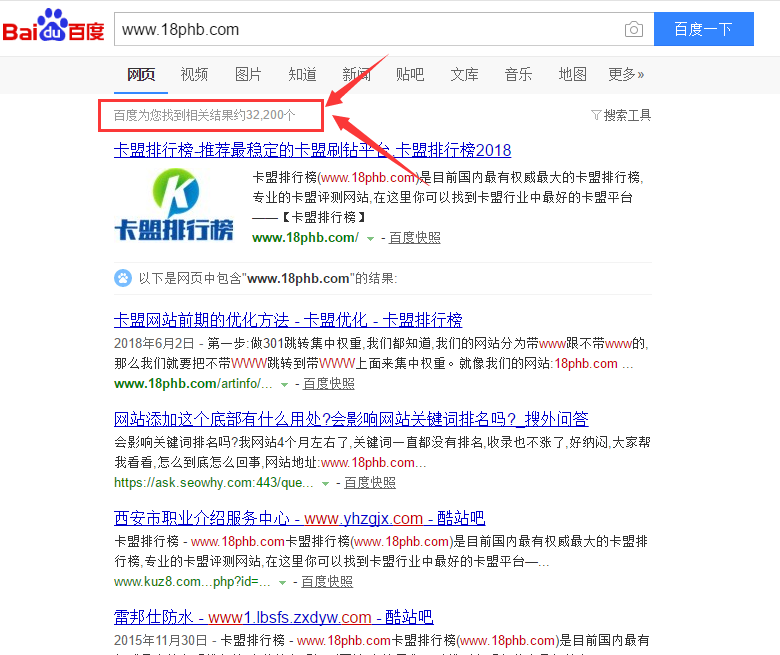
Task: Click snippet text ——【卡盟排行榜】
Action: click(309, 217)
